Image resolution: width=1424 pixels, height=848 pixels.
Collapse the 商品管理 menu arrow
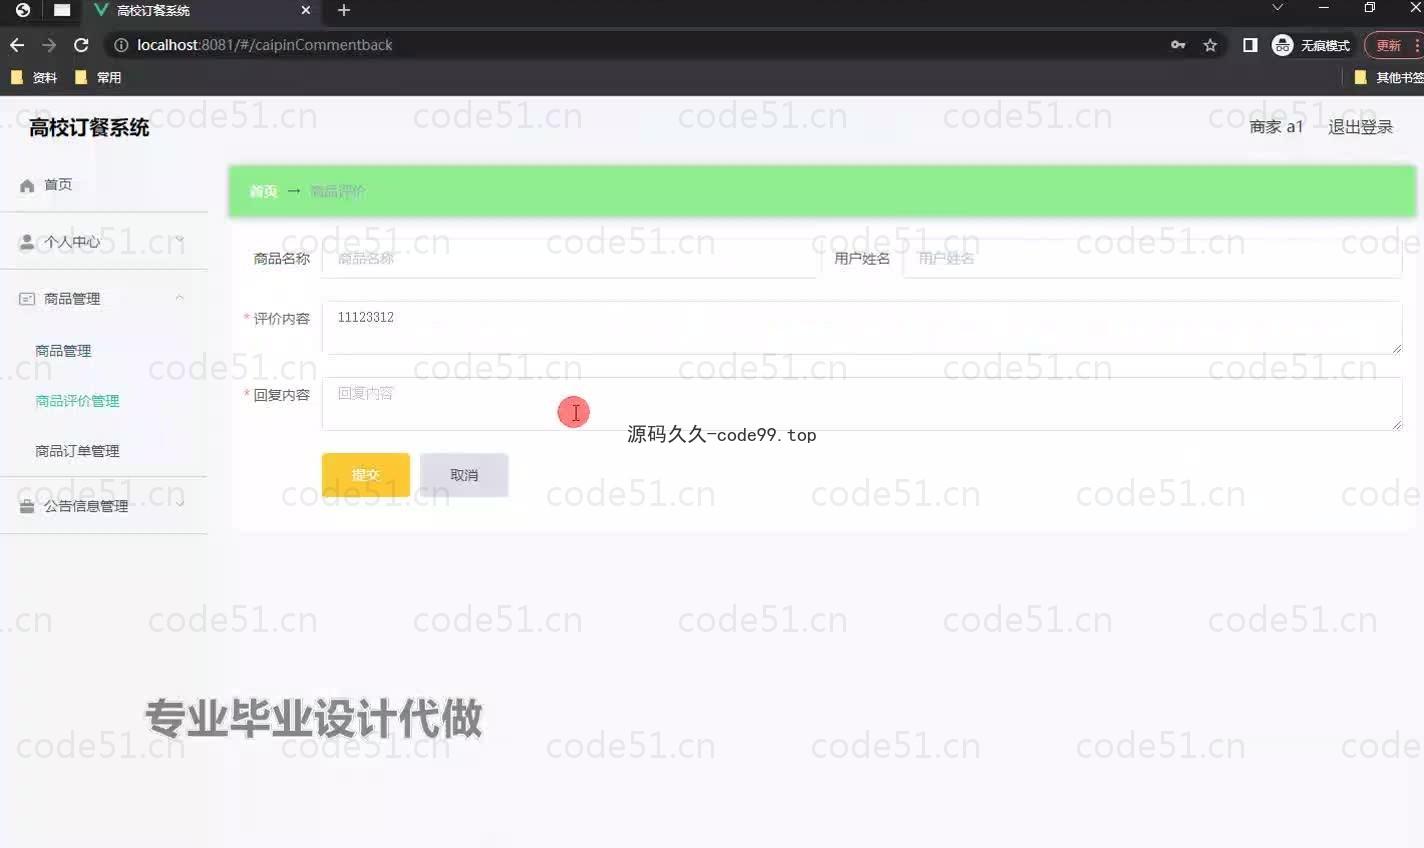pos(180,297)
